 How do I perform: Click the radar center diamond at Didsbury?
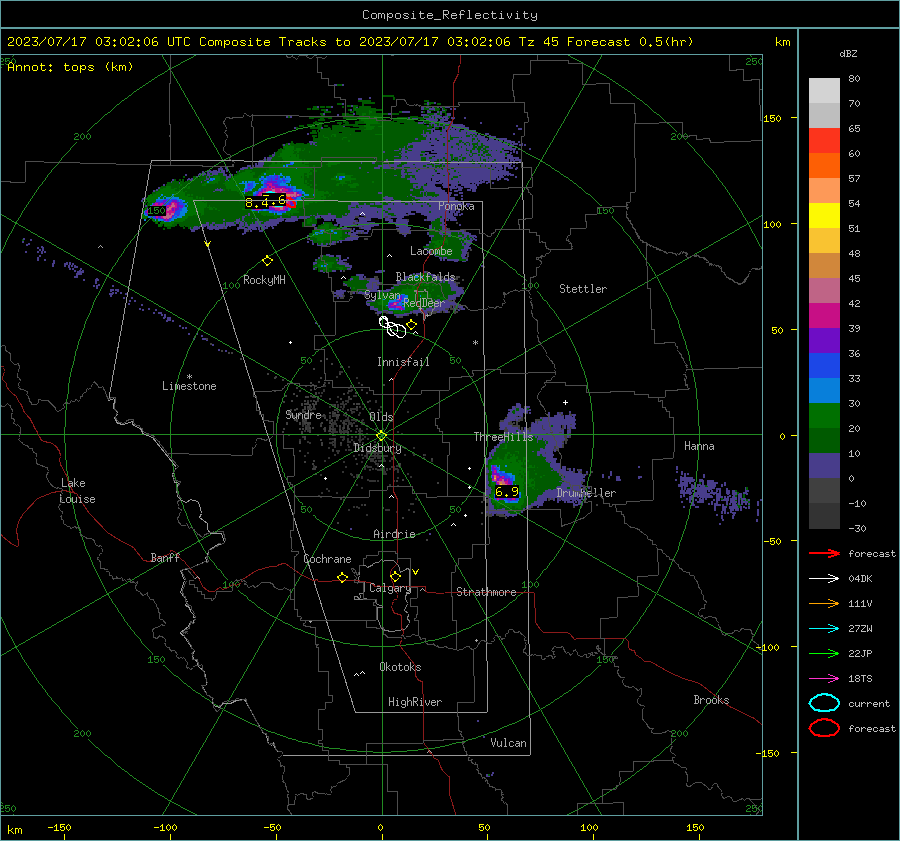tap(381, 436)
